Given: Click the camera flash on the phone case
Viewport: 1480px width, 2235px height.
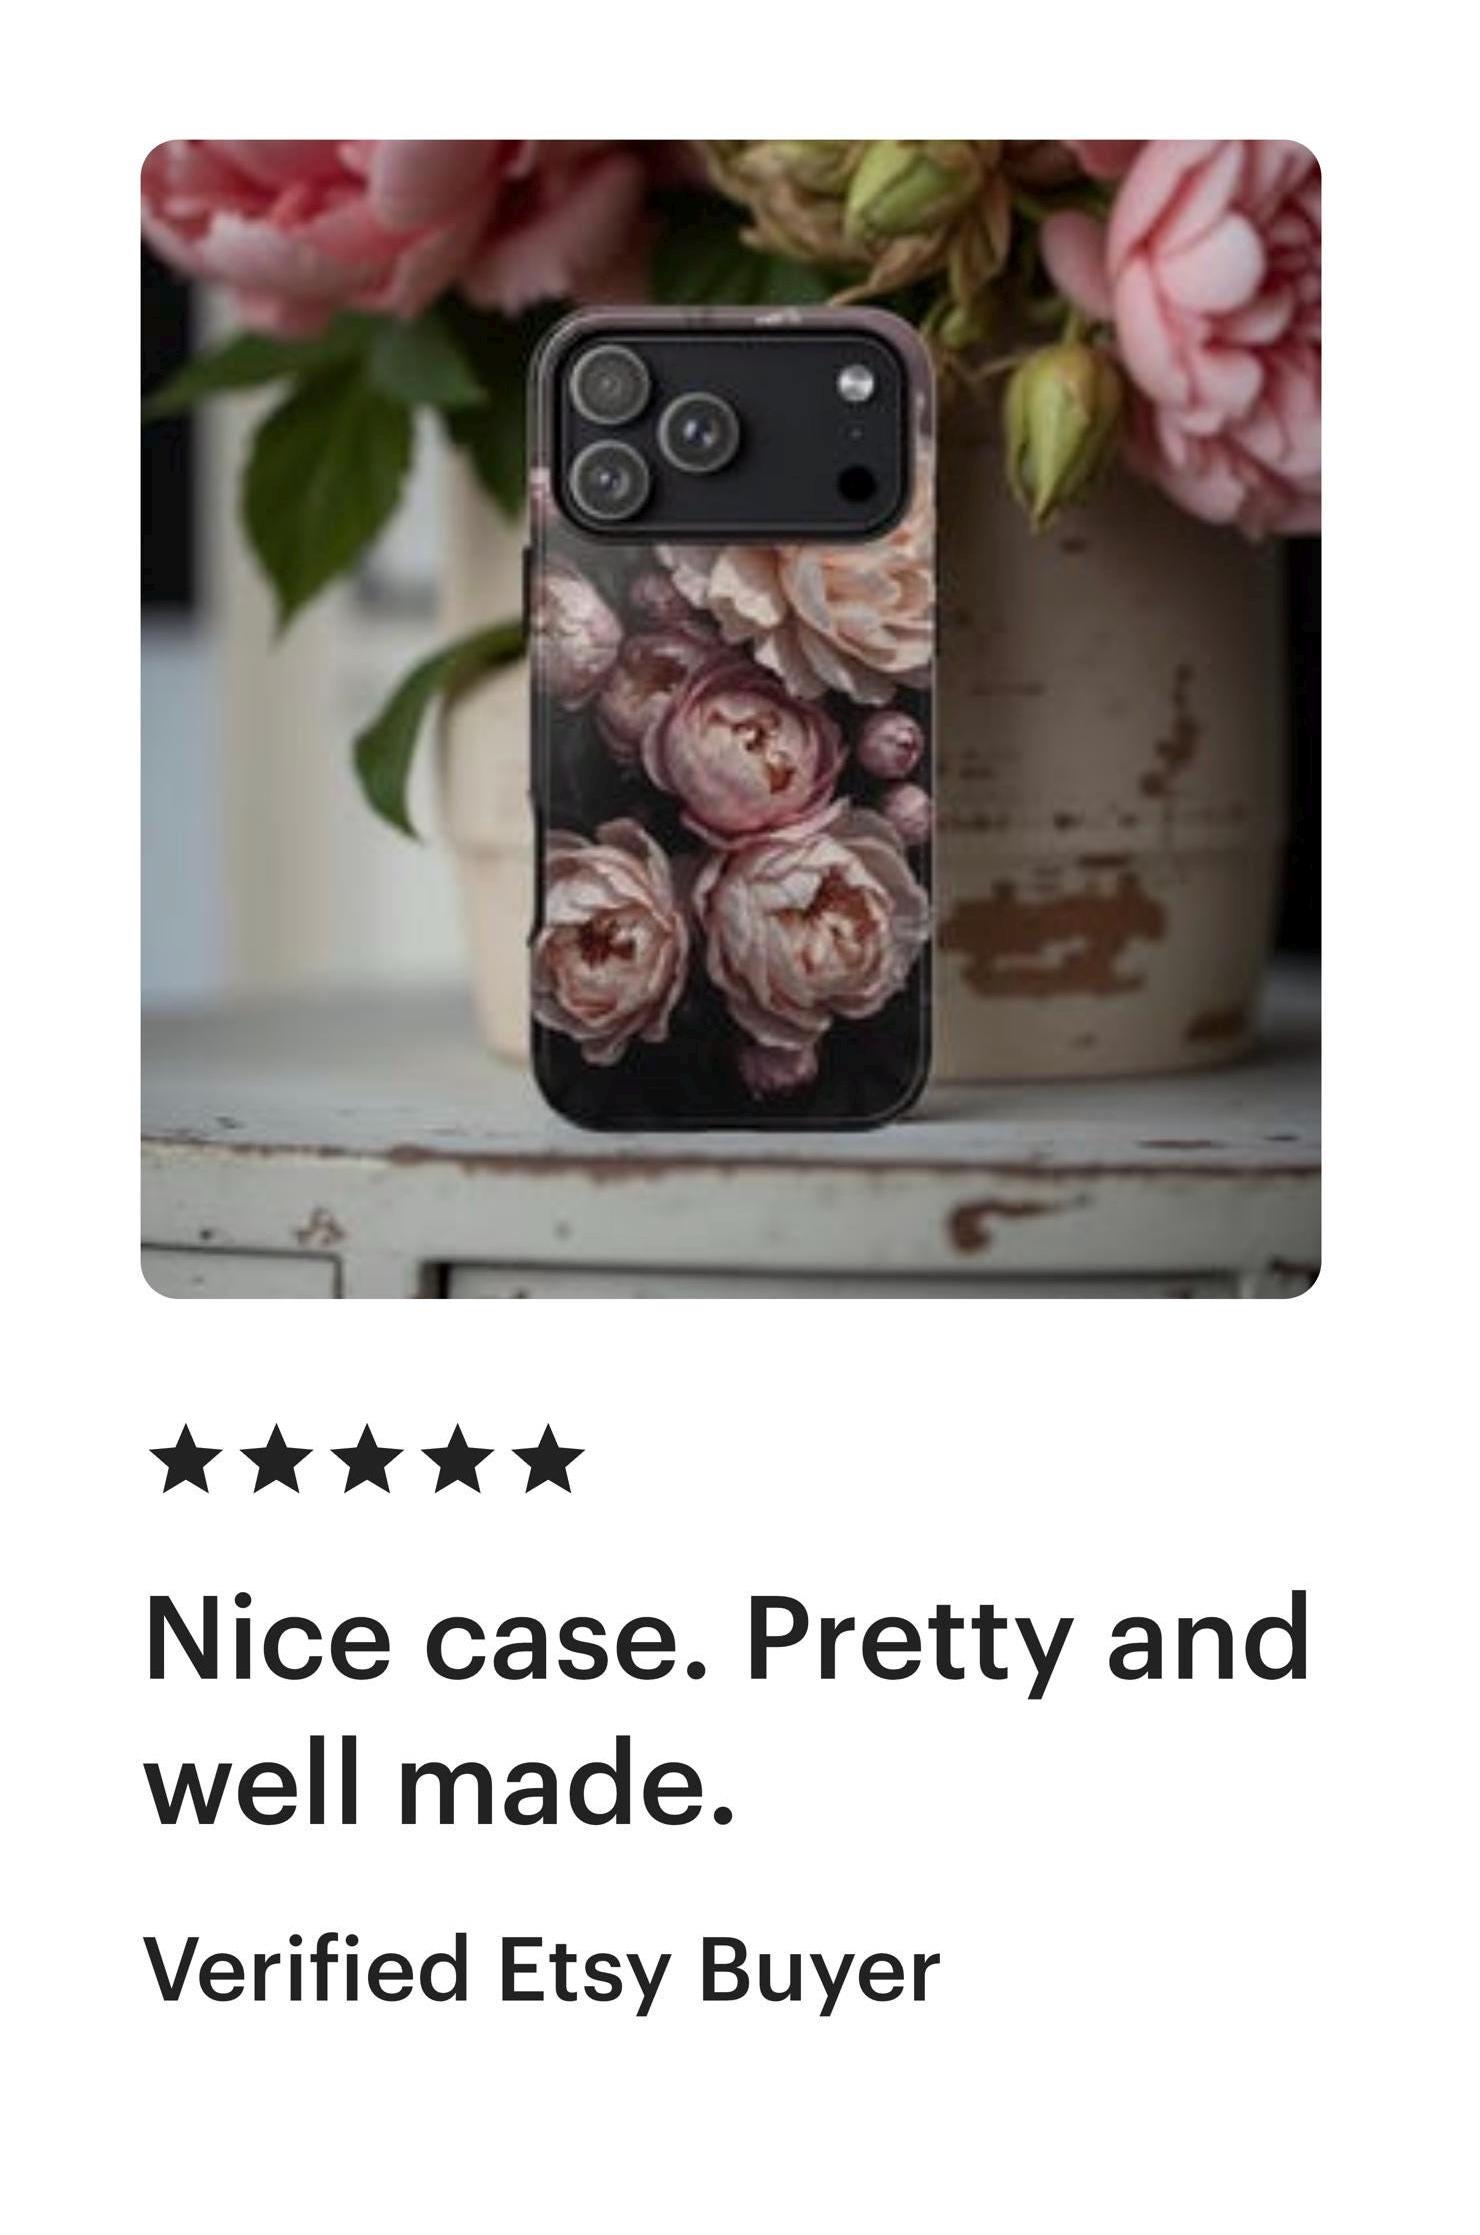Looking at the screenshot, I should pos(855,383).
